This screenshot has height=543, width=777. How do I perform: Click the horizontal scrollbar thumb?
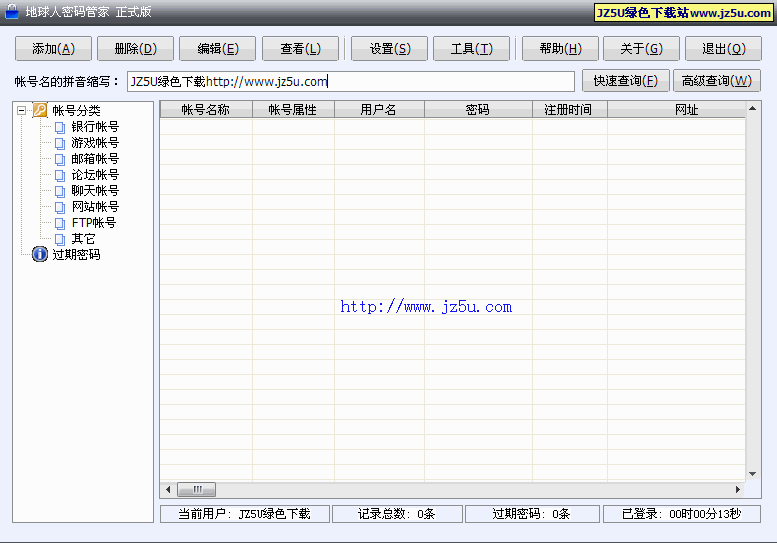[197, 489]
